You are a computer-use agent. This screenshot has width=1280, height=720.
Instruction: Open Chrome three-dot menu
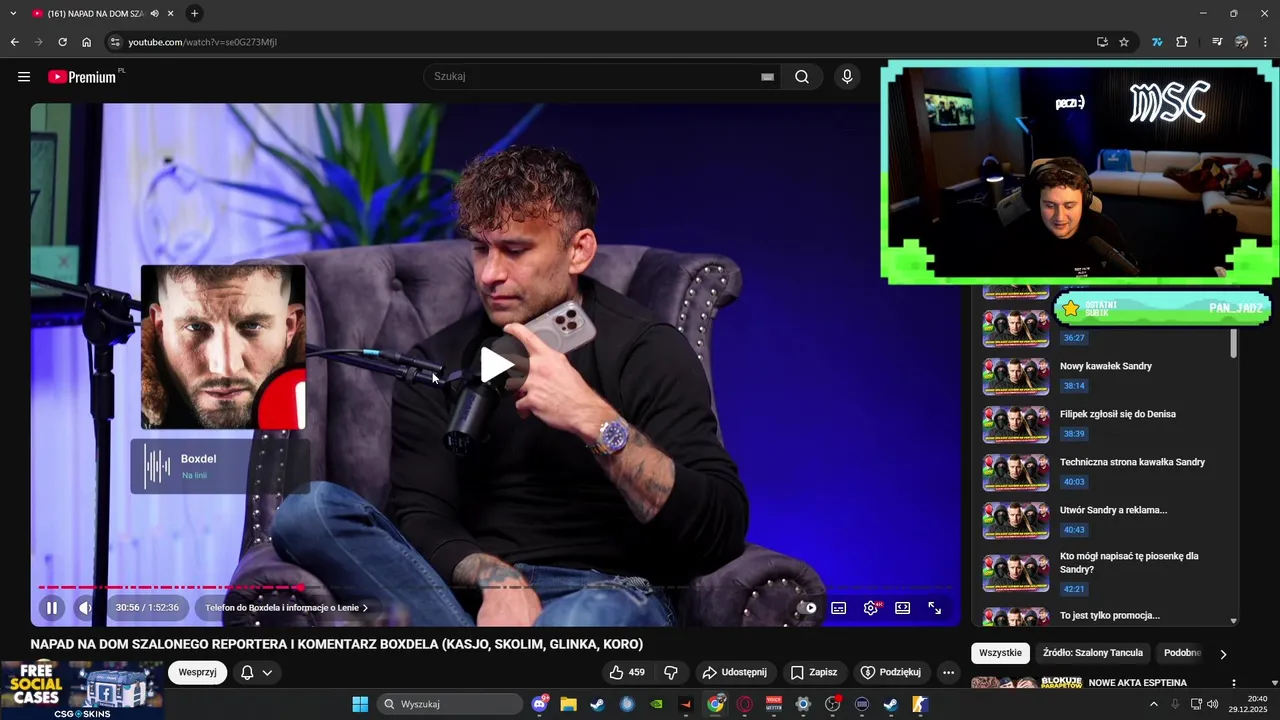pyautogui.click(x=1266, y=42)
